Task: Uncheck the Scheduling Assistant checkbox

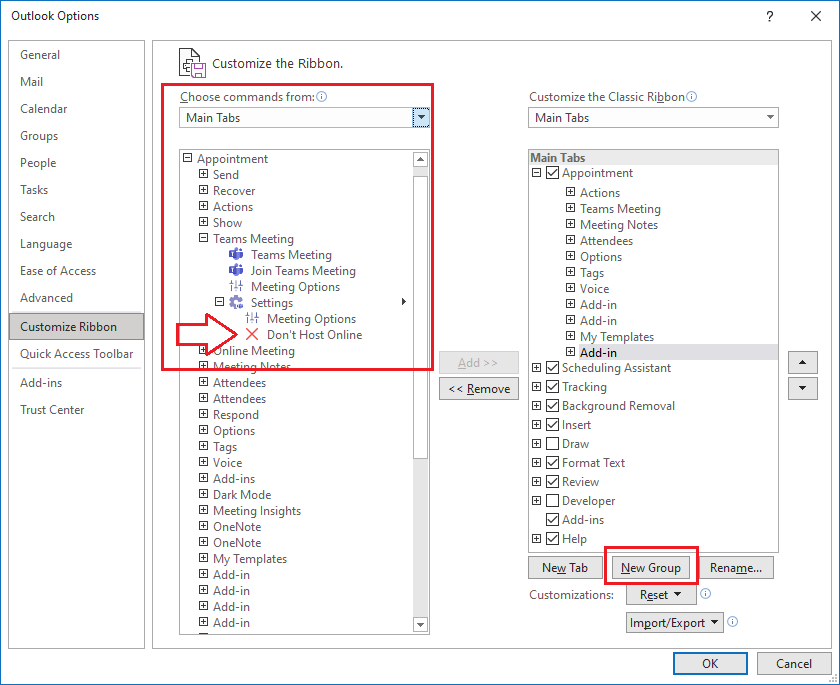Action: [x=552, y=367]
